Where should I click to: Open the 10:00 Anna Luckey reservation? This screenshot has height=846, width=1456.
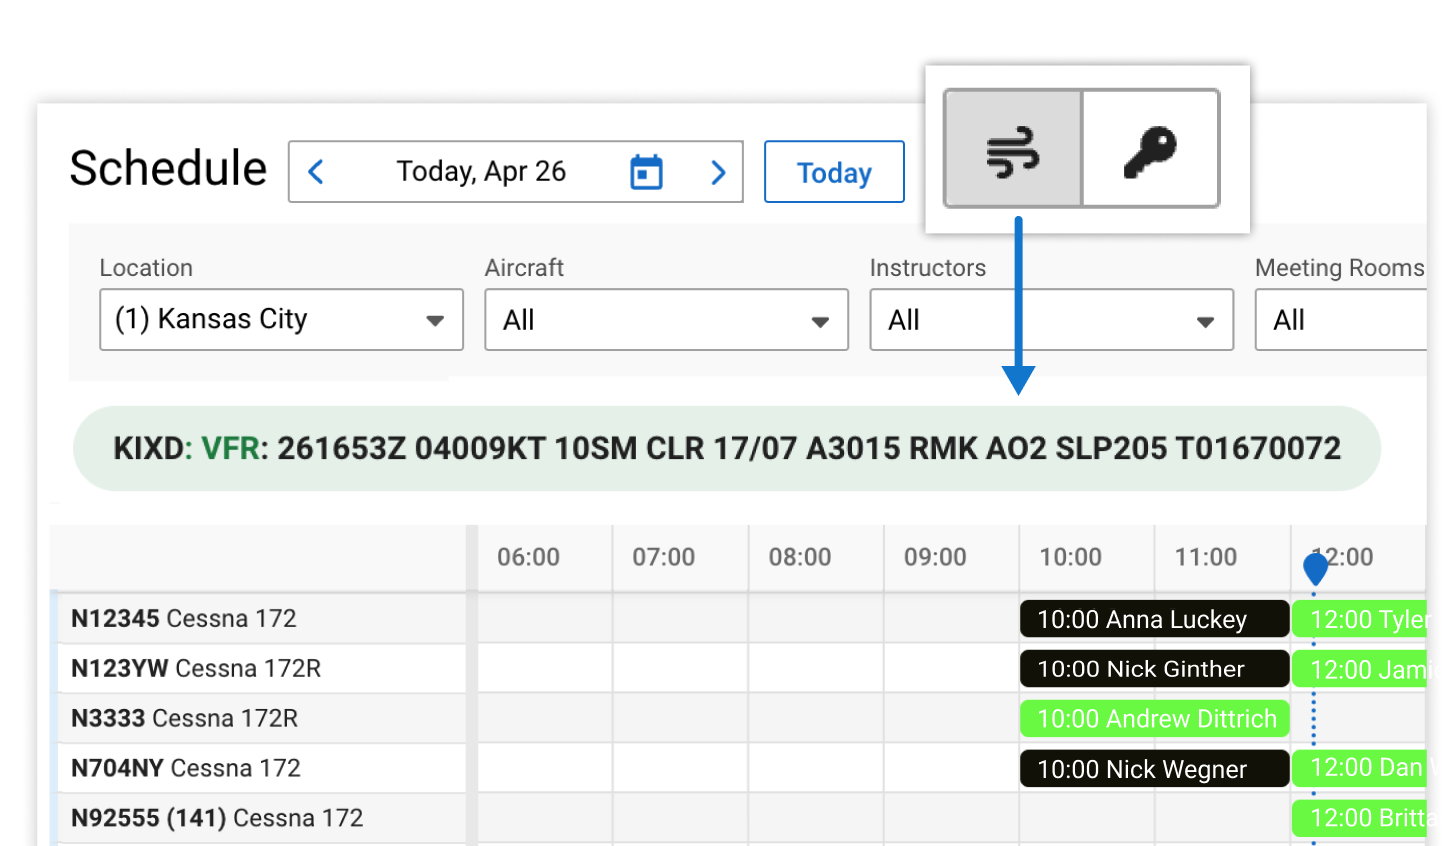click(1154, 619)
